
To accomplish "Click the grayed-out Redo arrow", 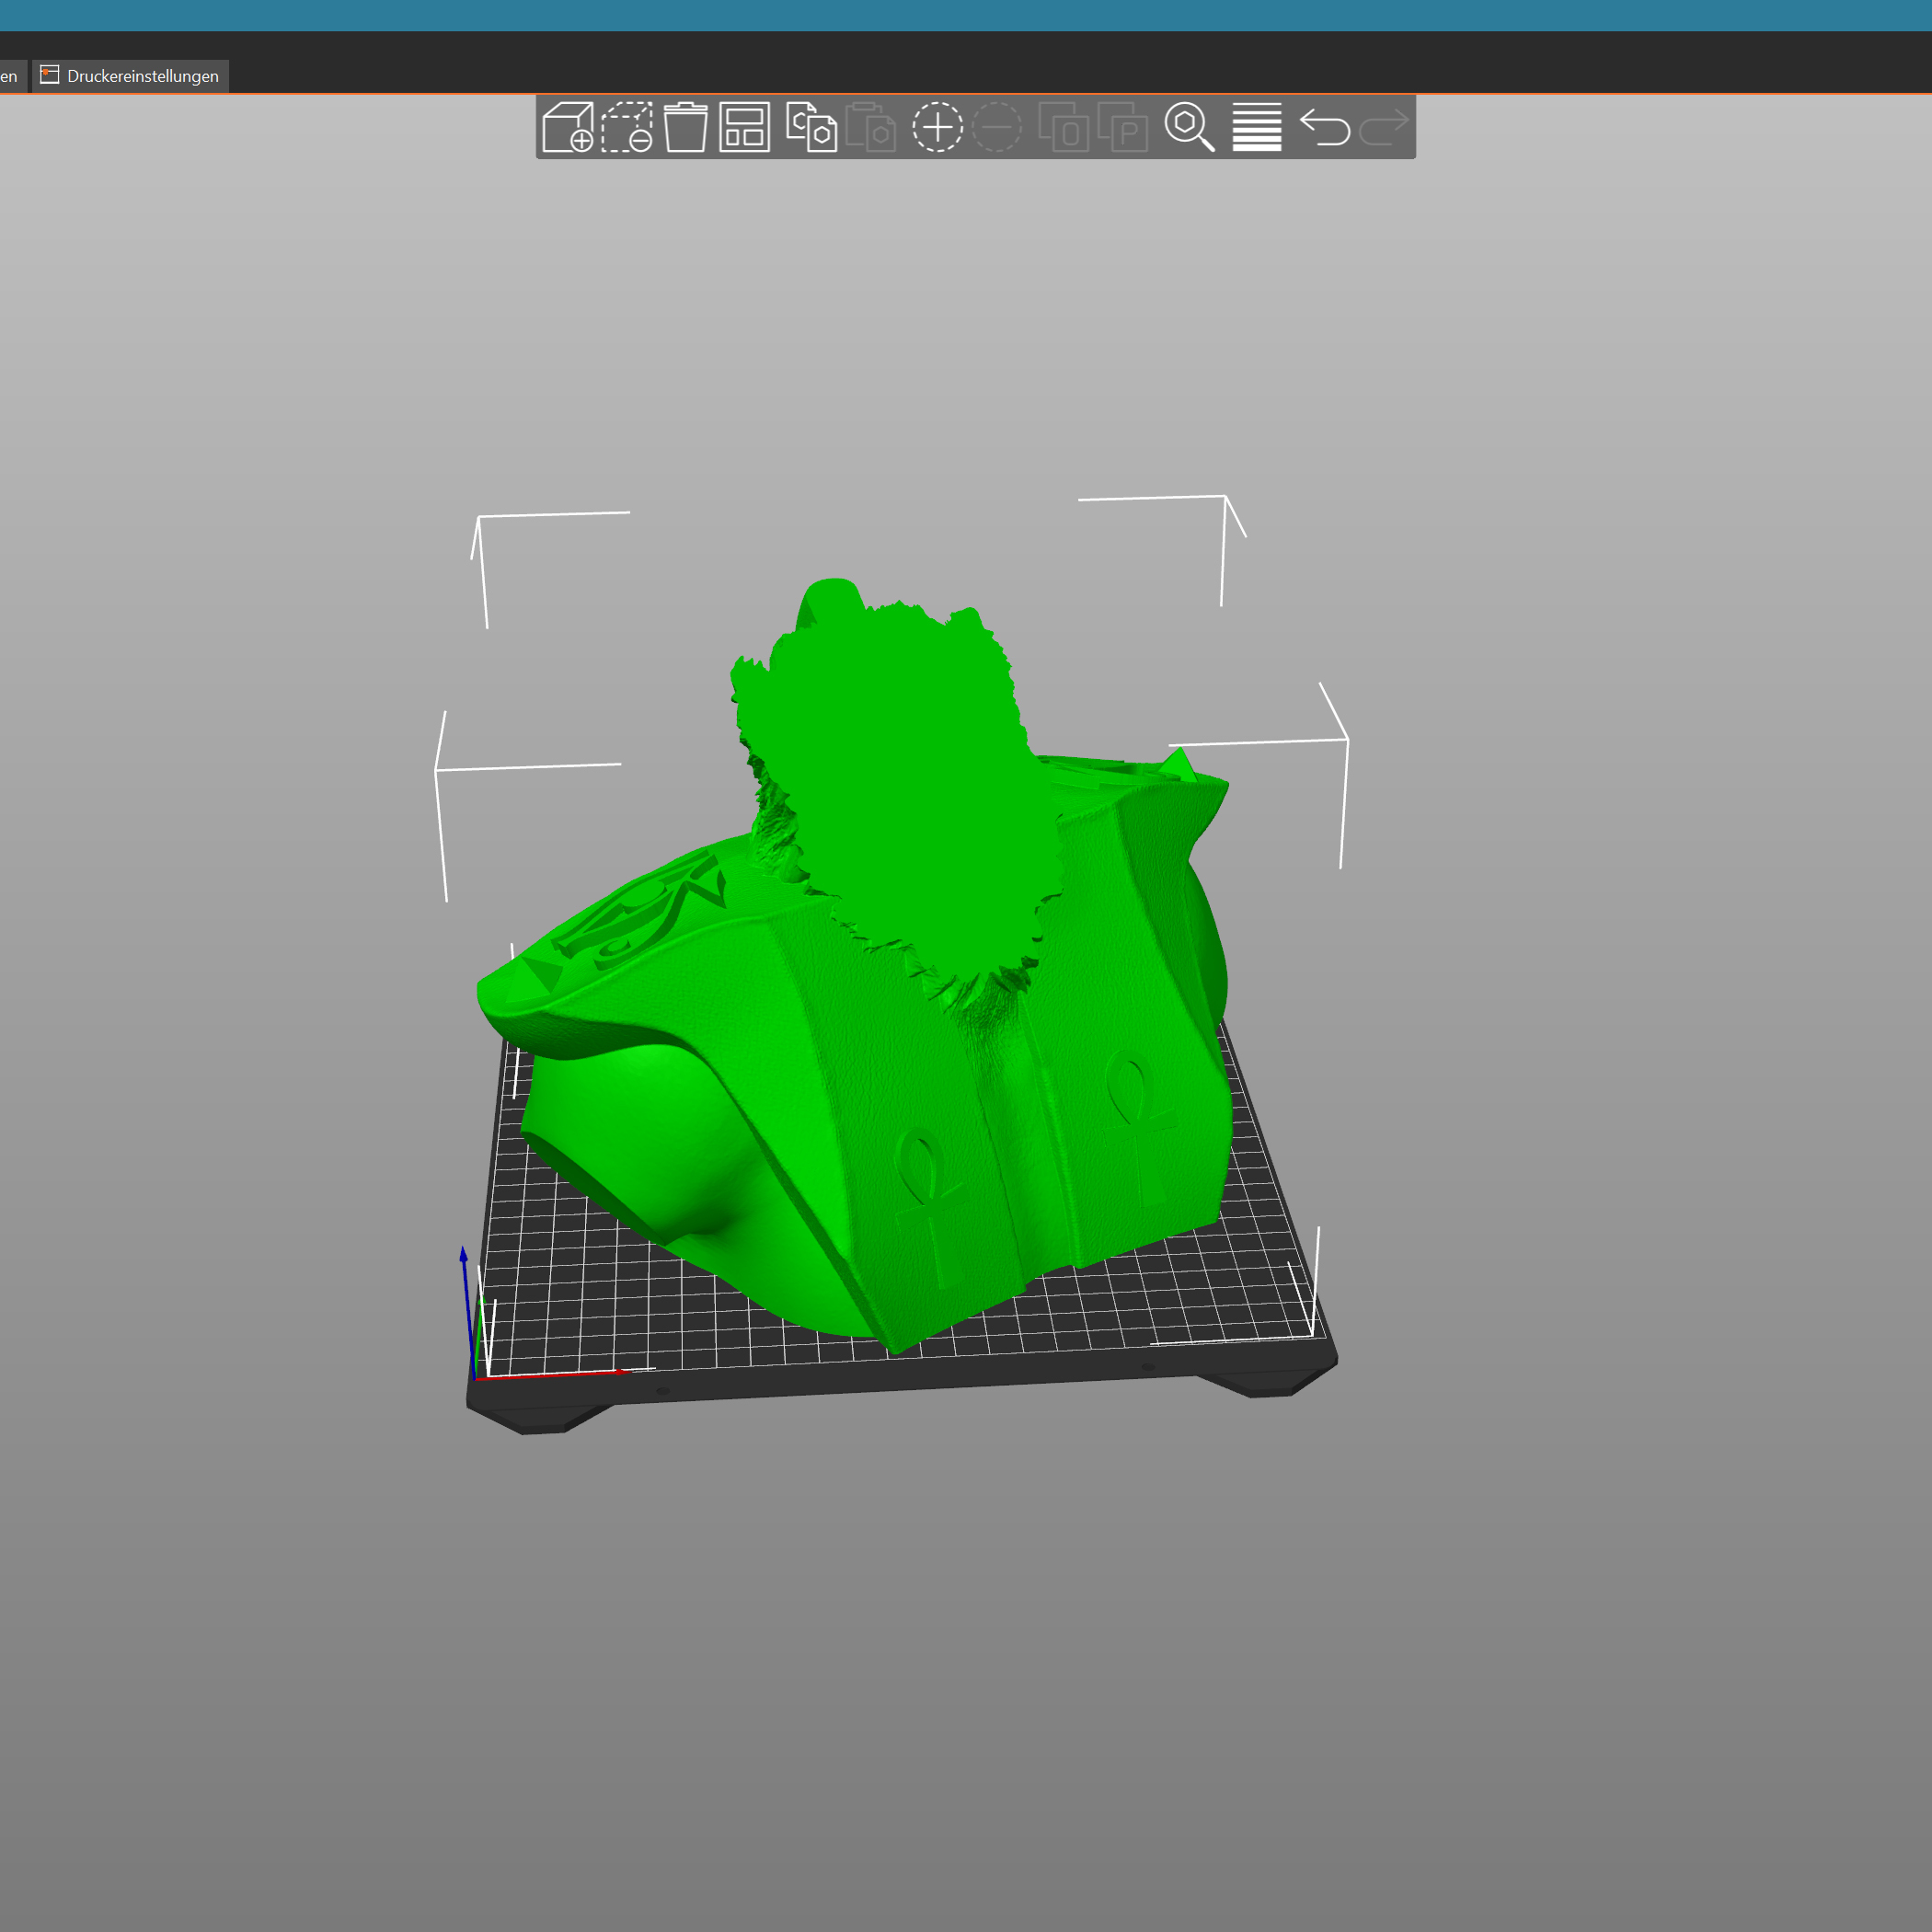I will tap(1384, 127).
